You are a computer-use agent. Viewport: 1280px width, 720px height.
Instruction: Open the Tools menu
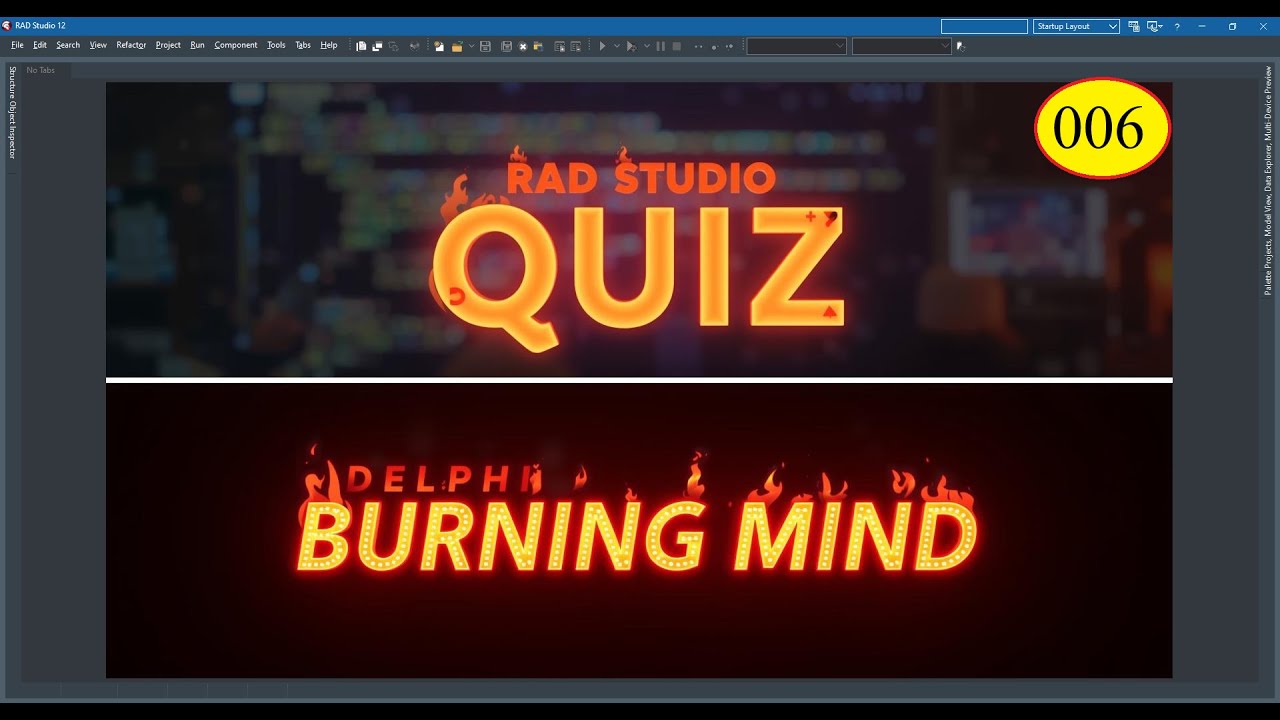(276, 45)
